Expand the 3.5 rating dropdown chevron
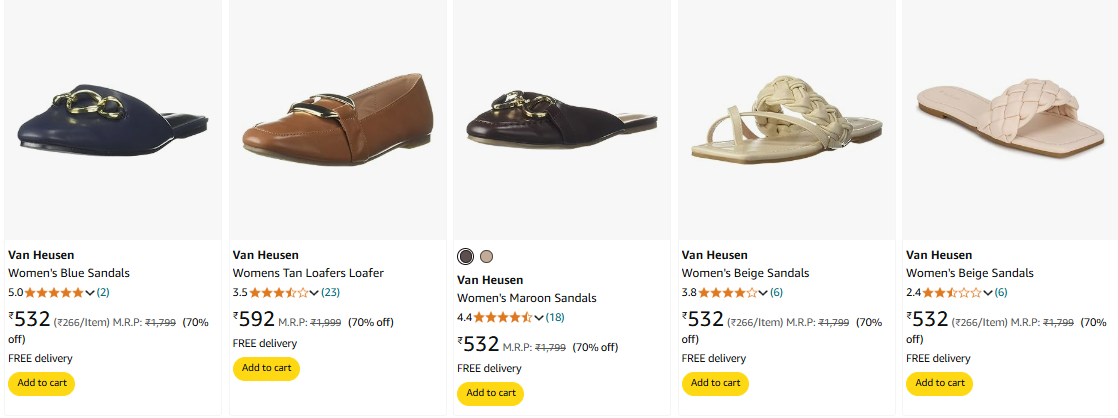 (x=314, y=292)
